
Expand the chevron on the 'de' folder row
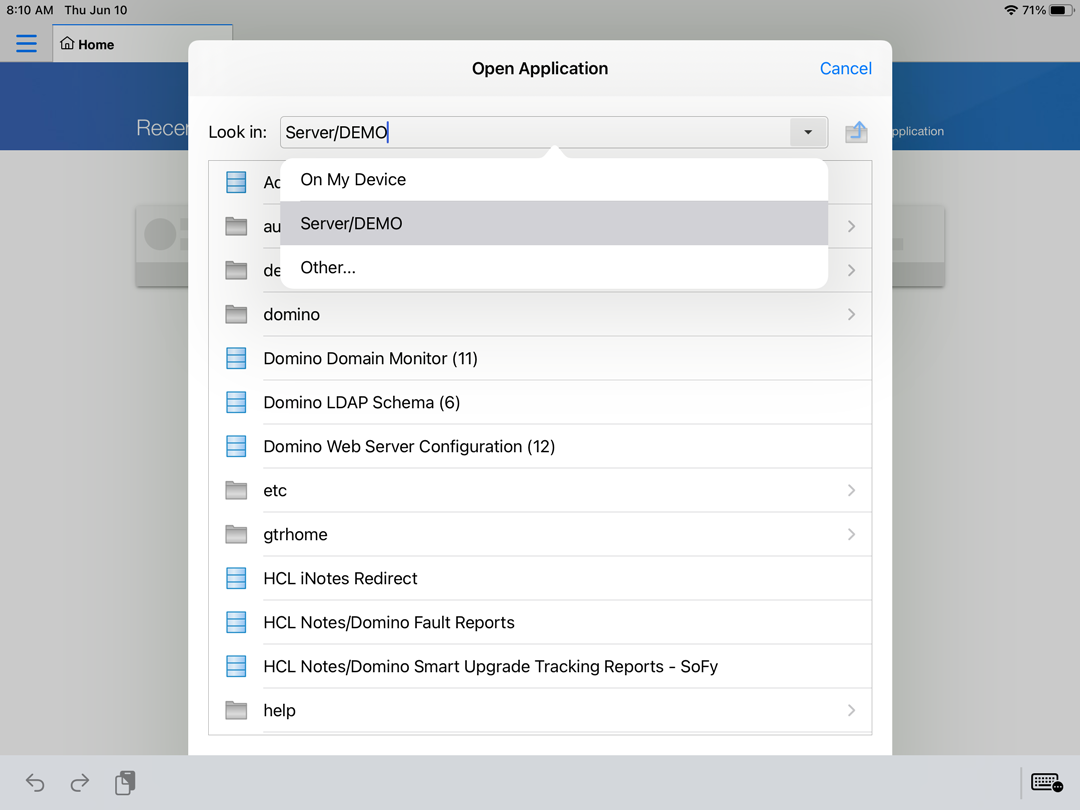(851, 270)
